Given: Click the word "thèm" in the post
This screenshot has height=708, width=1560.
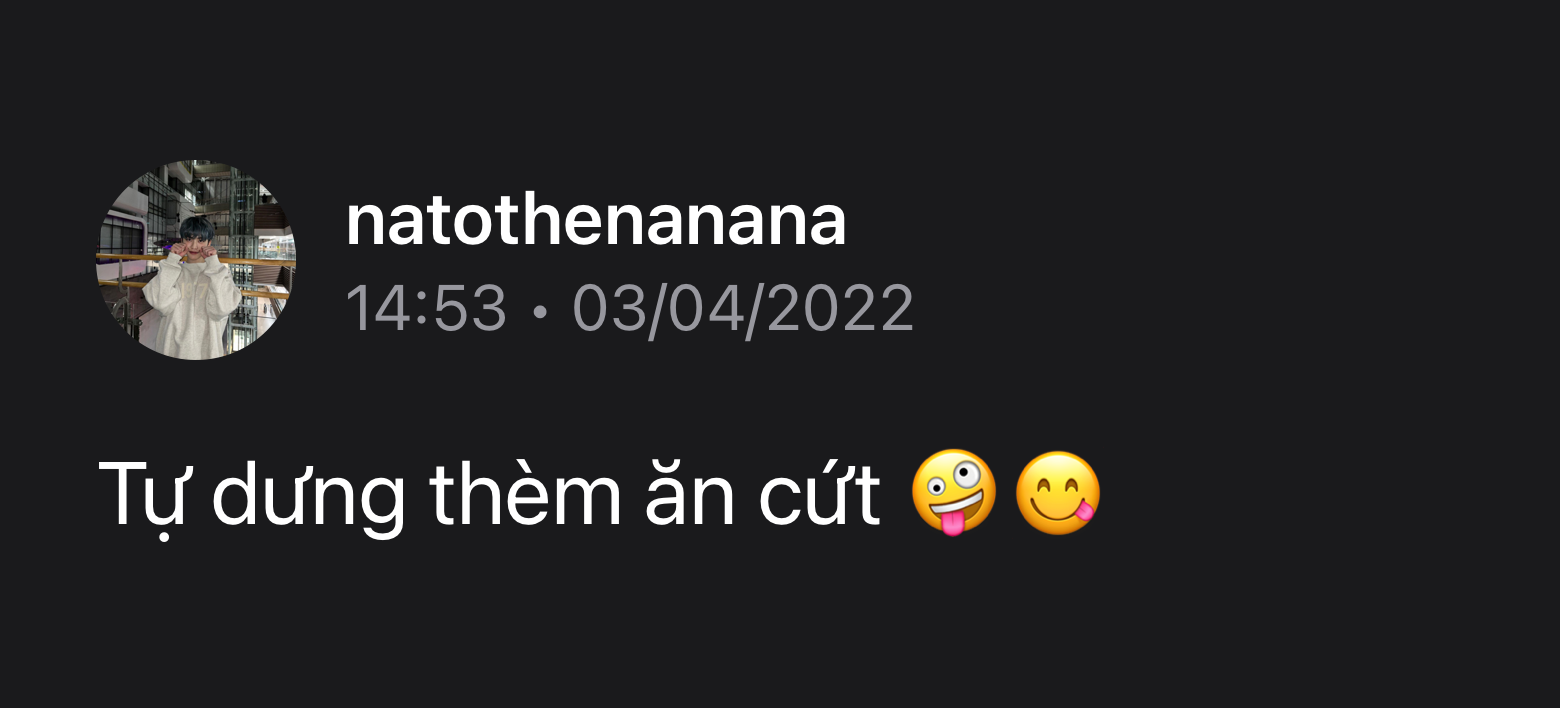Looking at the screenshot, I should tap(526, 492).
